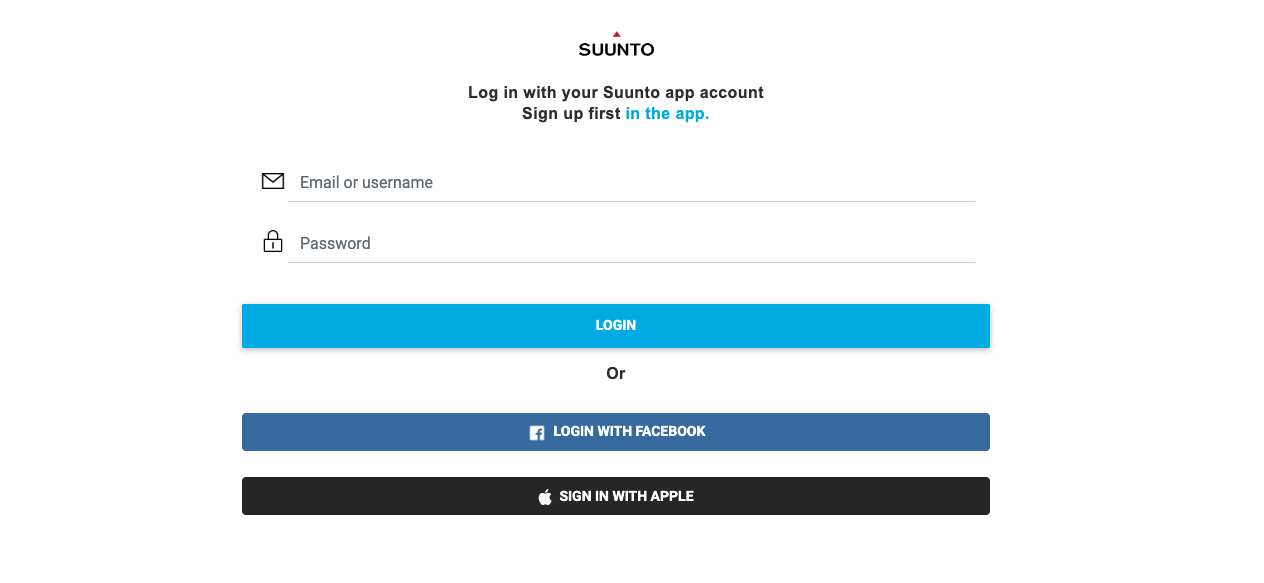The height and width of the screenshot is (583, 1264).
Task: Click the Apple logo icon on the button
Action: click(545, 496)
